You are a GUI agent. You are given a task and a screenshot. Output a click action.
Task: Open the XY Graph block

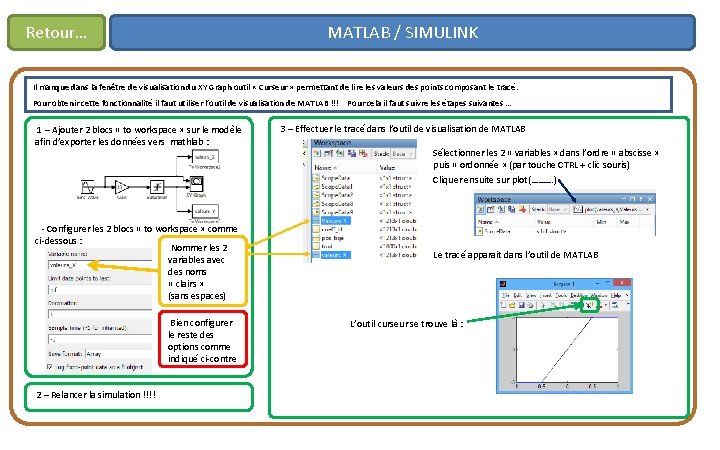pos(197,184)
